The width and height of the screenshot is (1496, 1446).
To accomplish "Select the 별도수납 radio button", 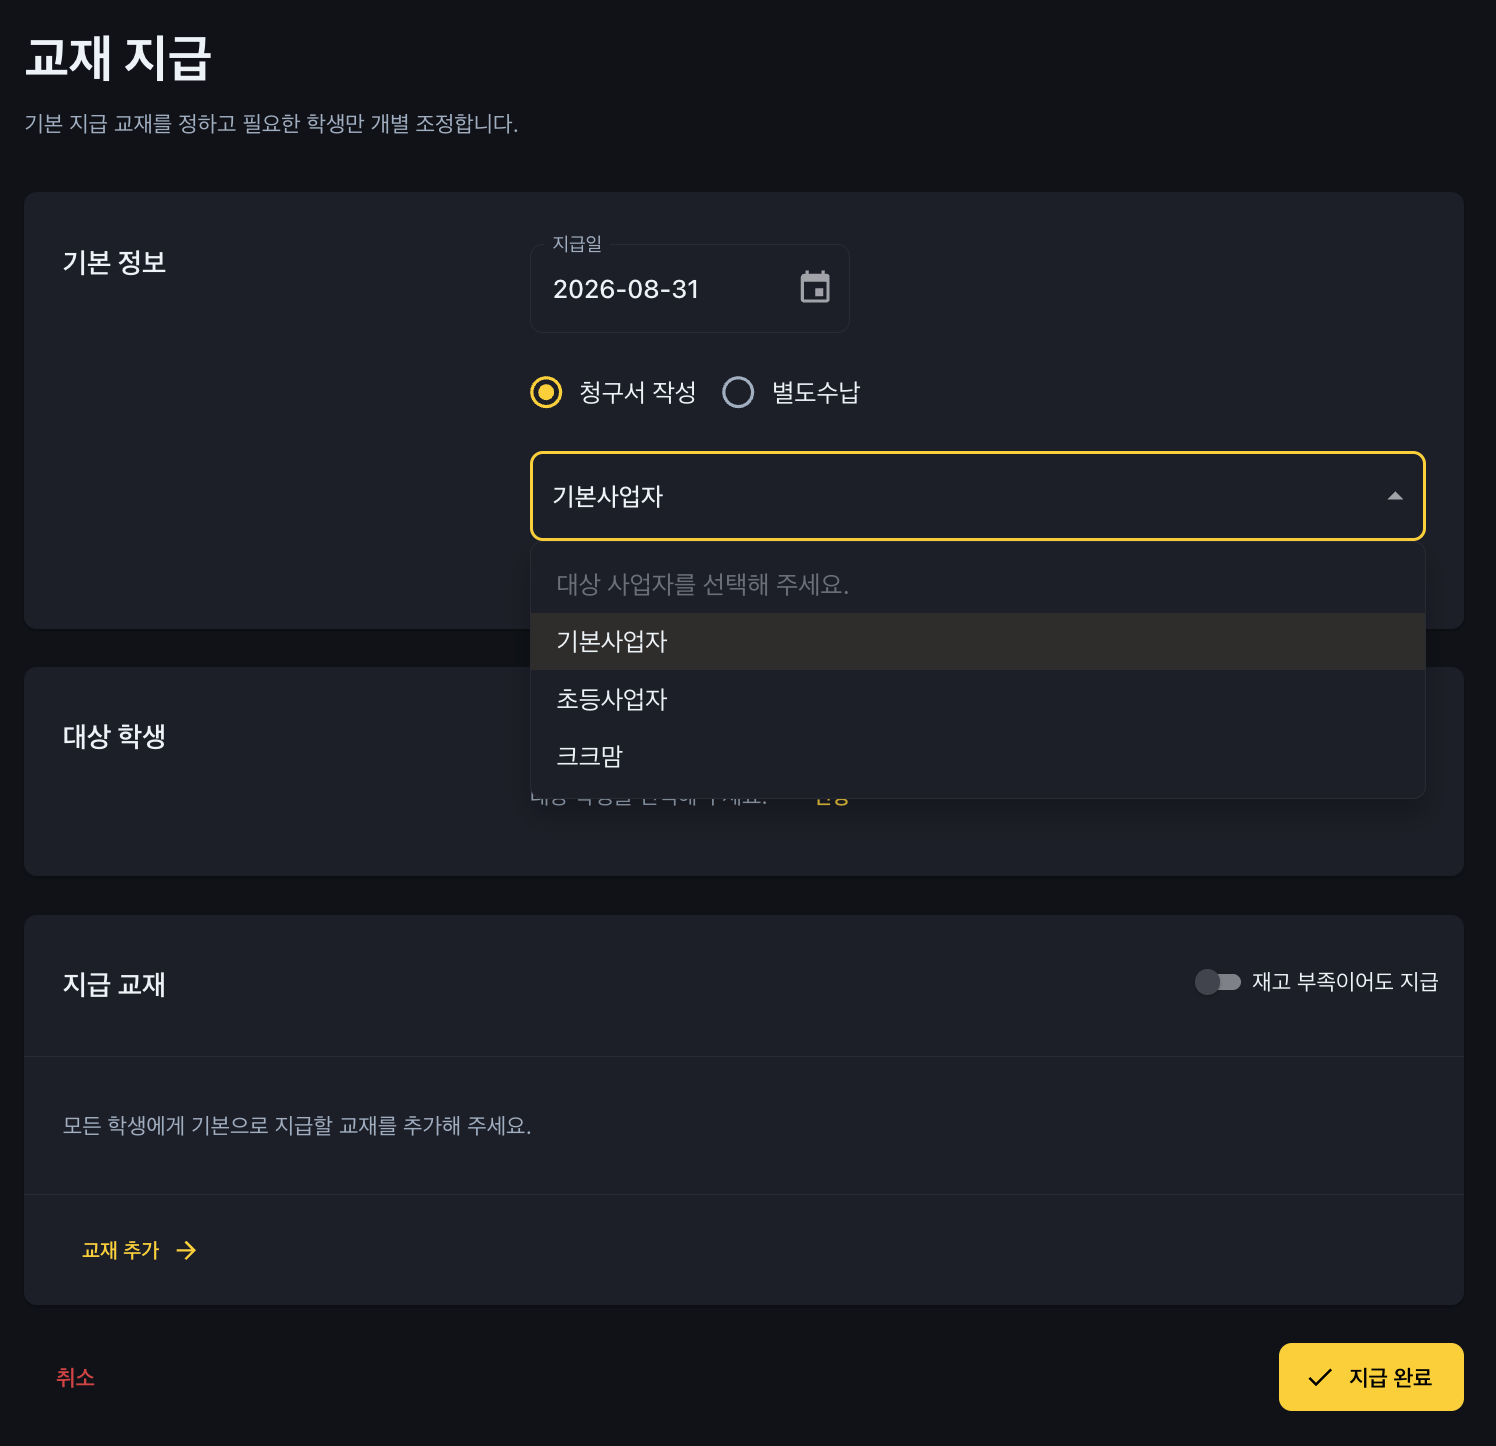I will [x=738, y=392].
